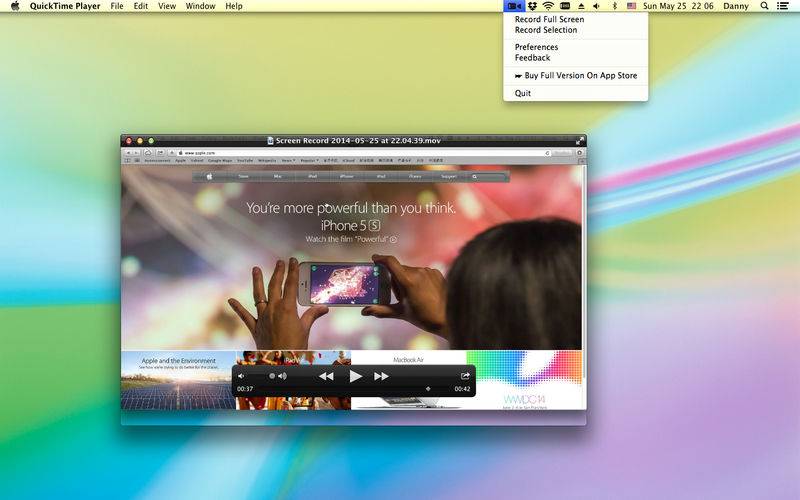Click the 00:42 remaining time label
Viewport: 800px width, 500px height.
pos(462,389)
